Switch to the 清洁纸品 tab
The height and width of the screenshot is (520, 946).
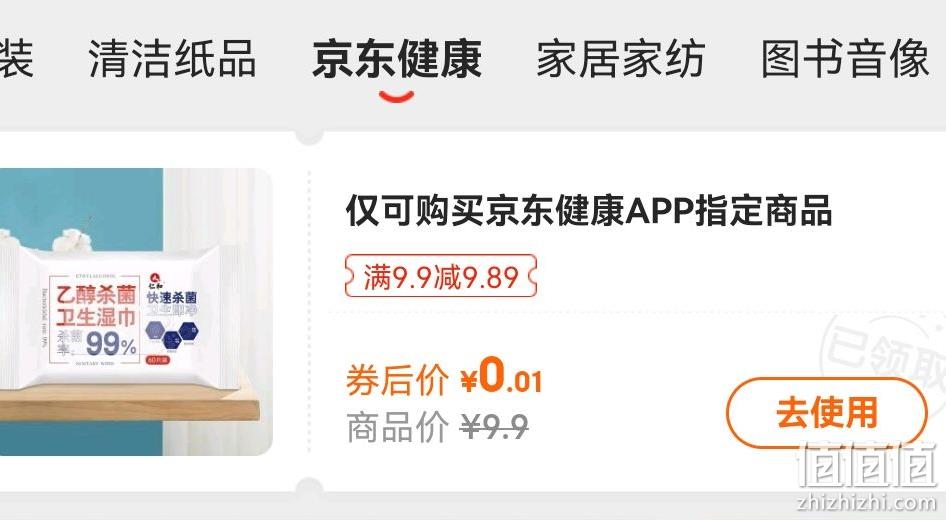[172, 59]
